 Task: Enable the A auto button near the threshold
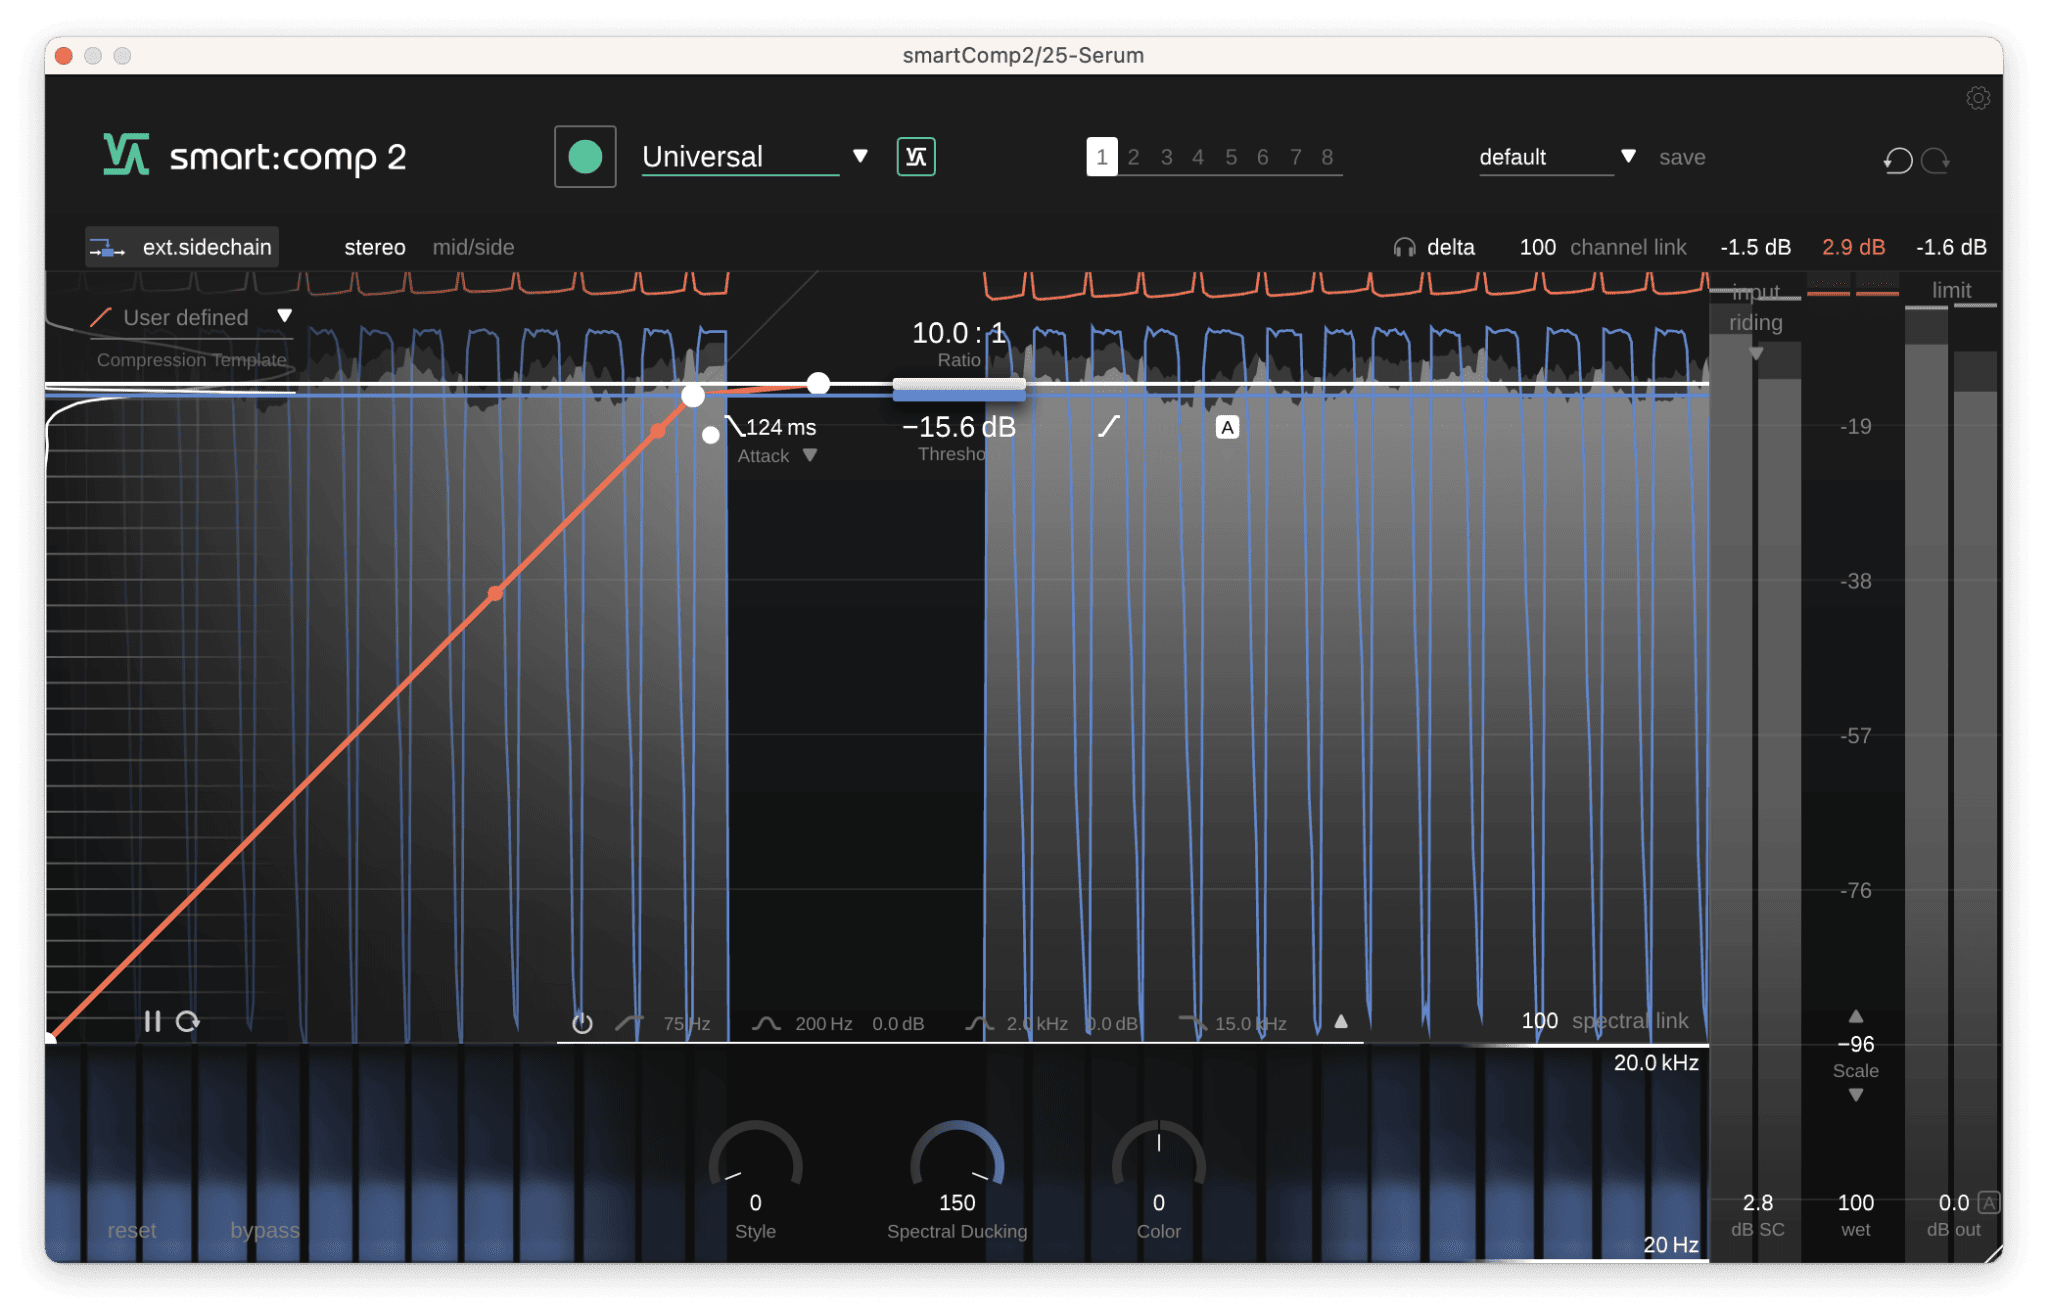1227,427
